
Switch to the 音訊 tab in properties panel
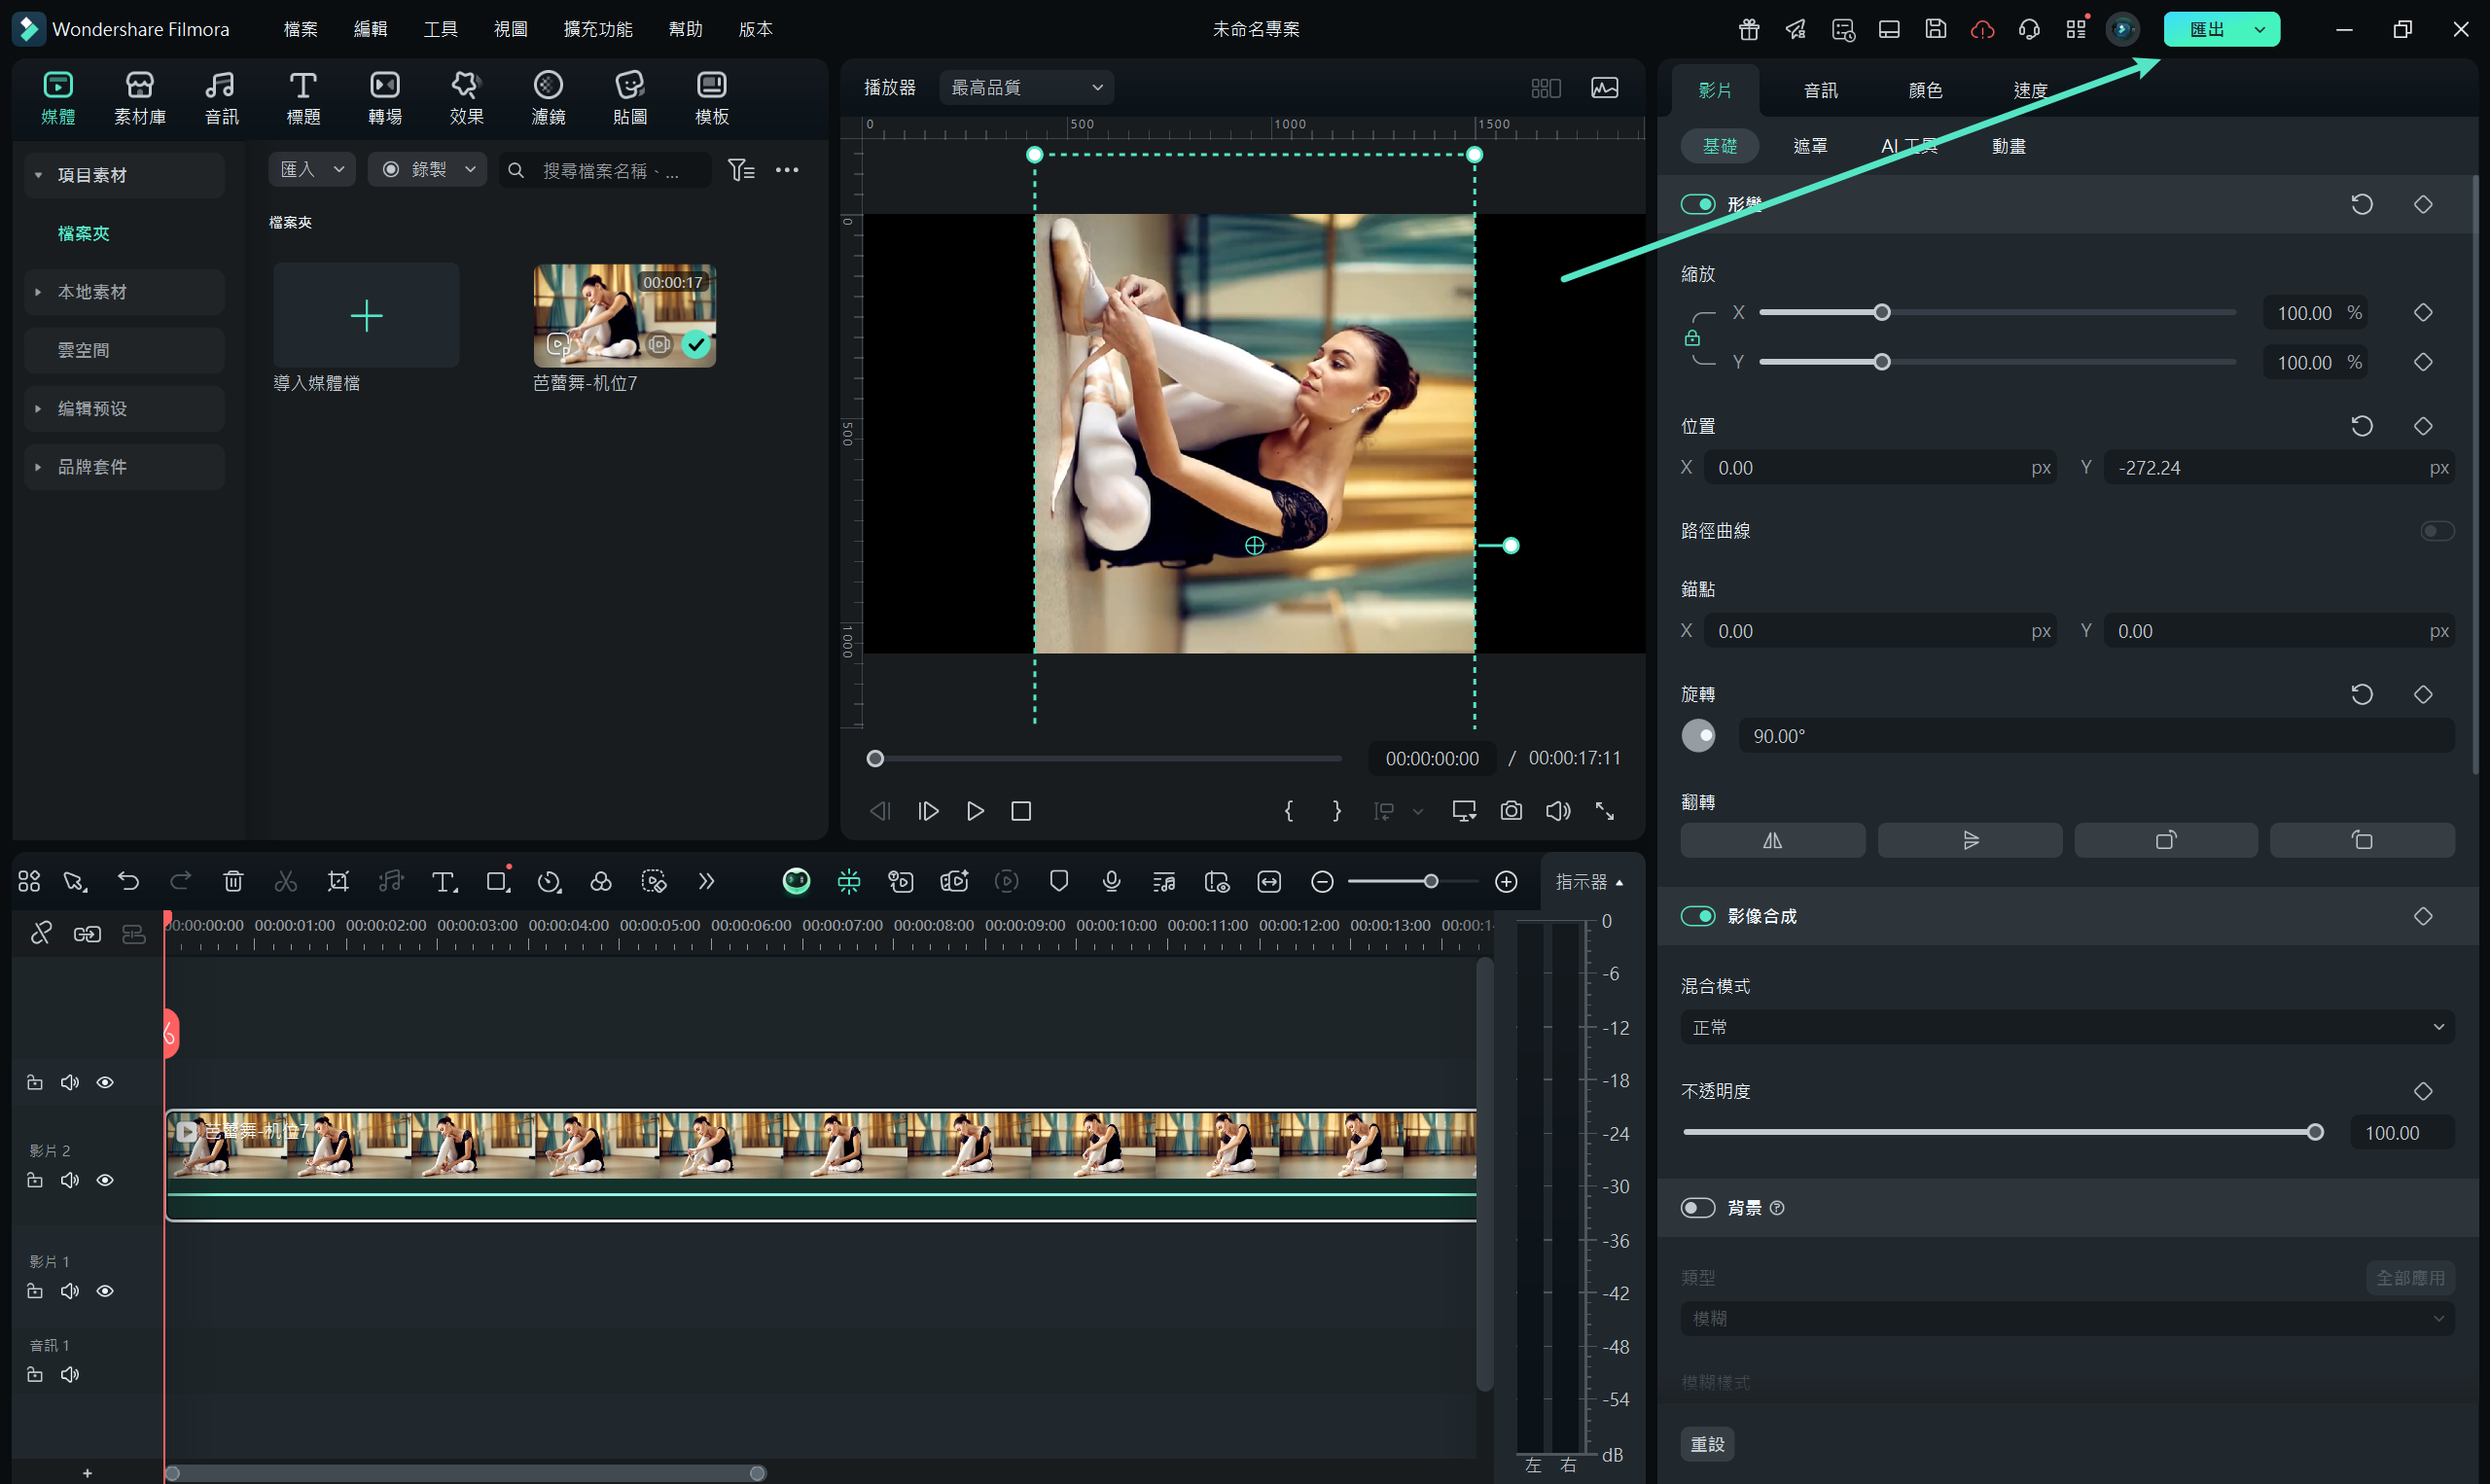point(1819,90)
